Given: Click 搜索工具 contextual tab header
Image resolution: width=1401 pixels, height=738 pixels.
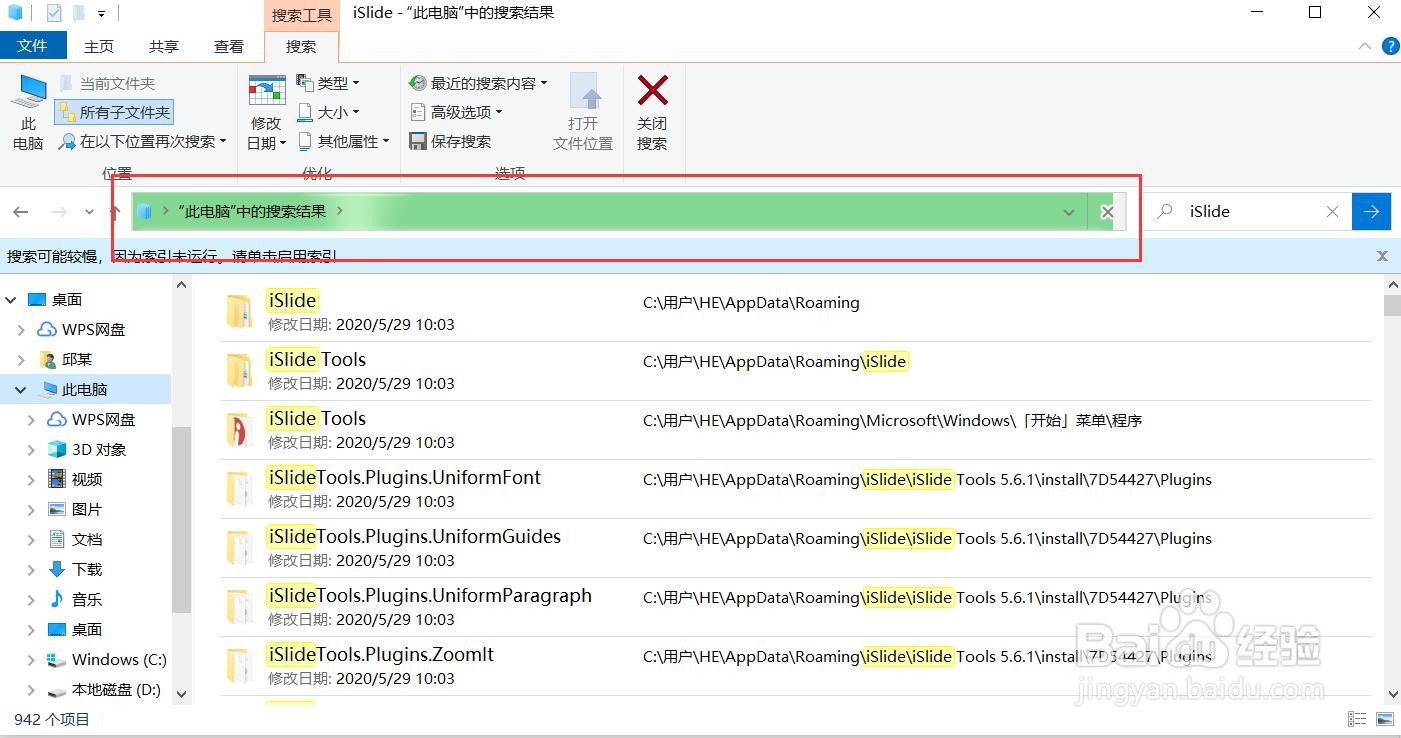Looking at the screenshot, I should pyautogui.click(x=302, y=15).
